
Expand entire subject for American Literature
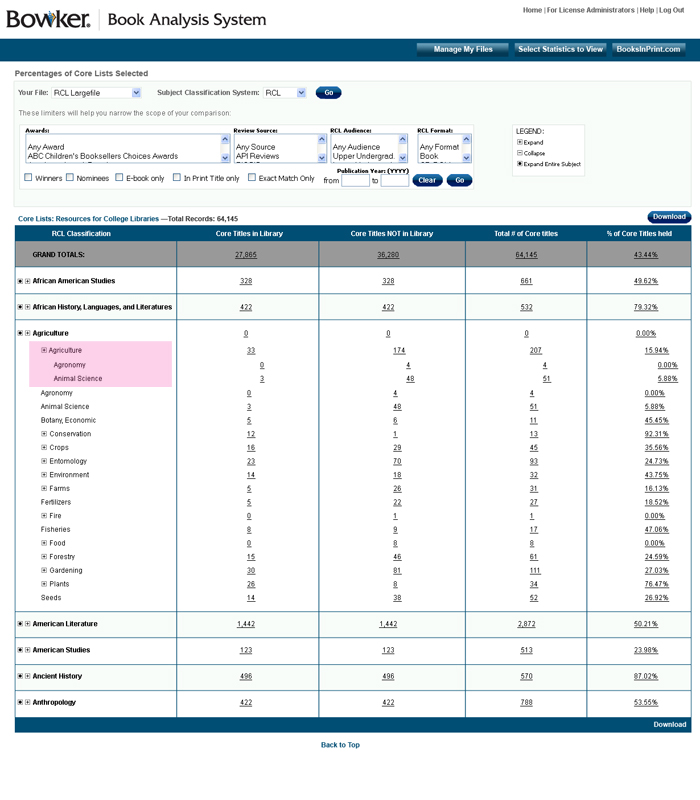(x=20, y=624)
